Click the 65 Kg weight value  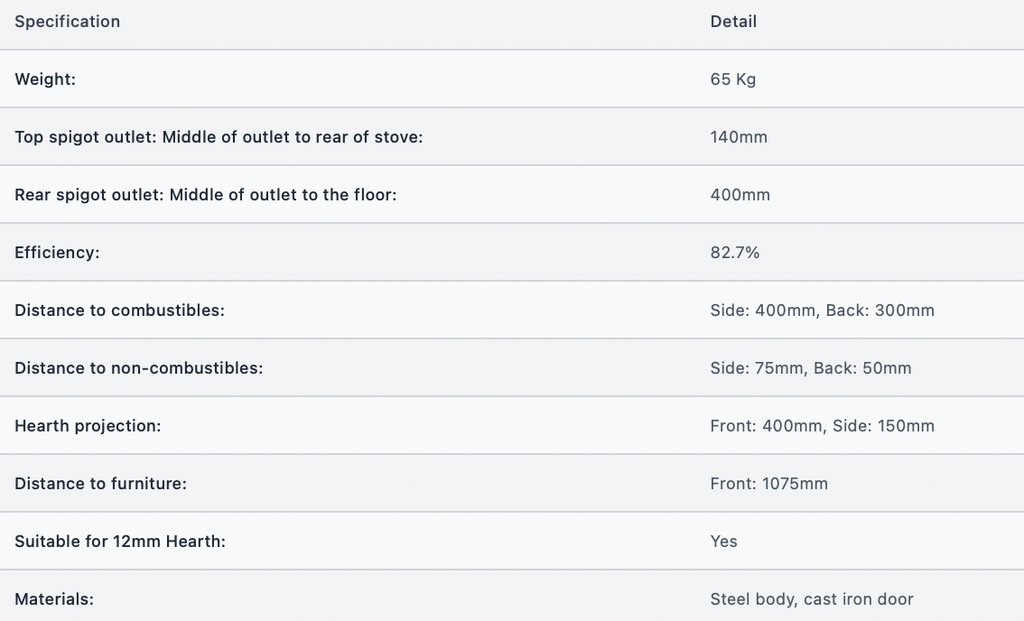(733, 80)
